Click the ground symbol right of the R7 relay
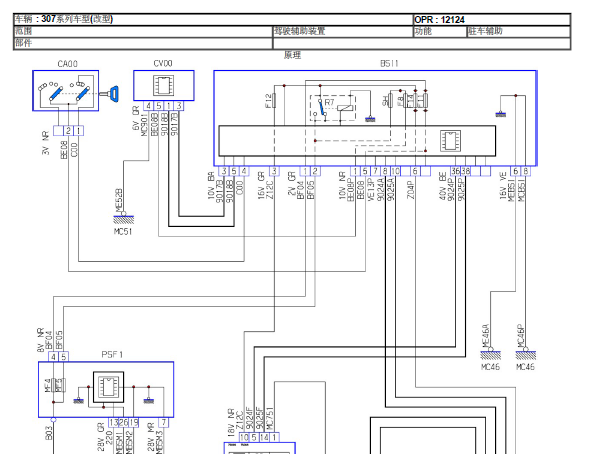592x454 pixels. tap(370, 119)
